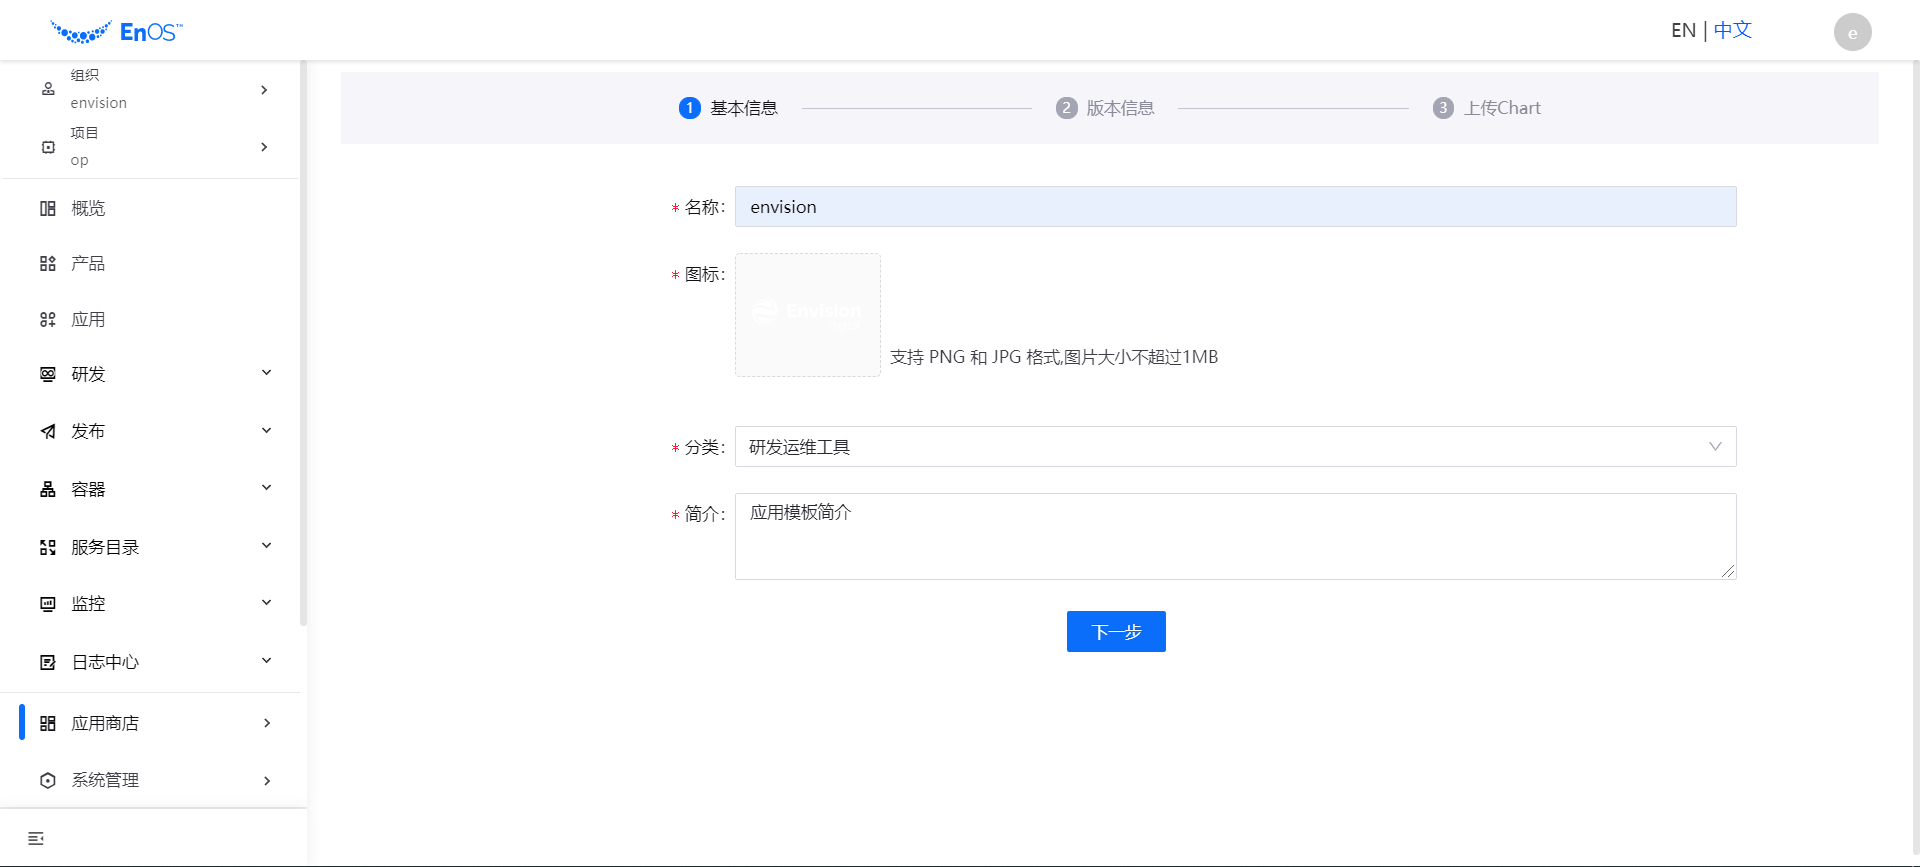
Task: Focus the 简介 description textarea
Action: click(x=1235, y=536)
